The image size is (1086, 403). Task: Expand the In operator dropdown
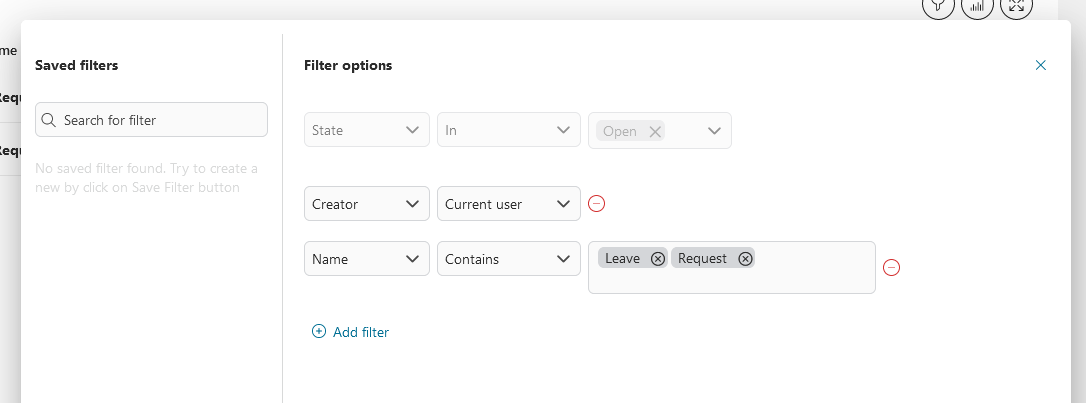click(508, 131)
